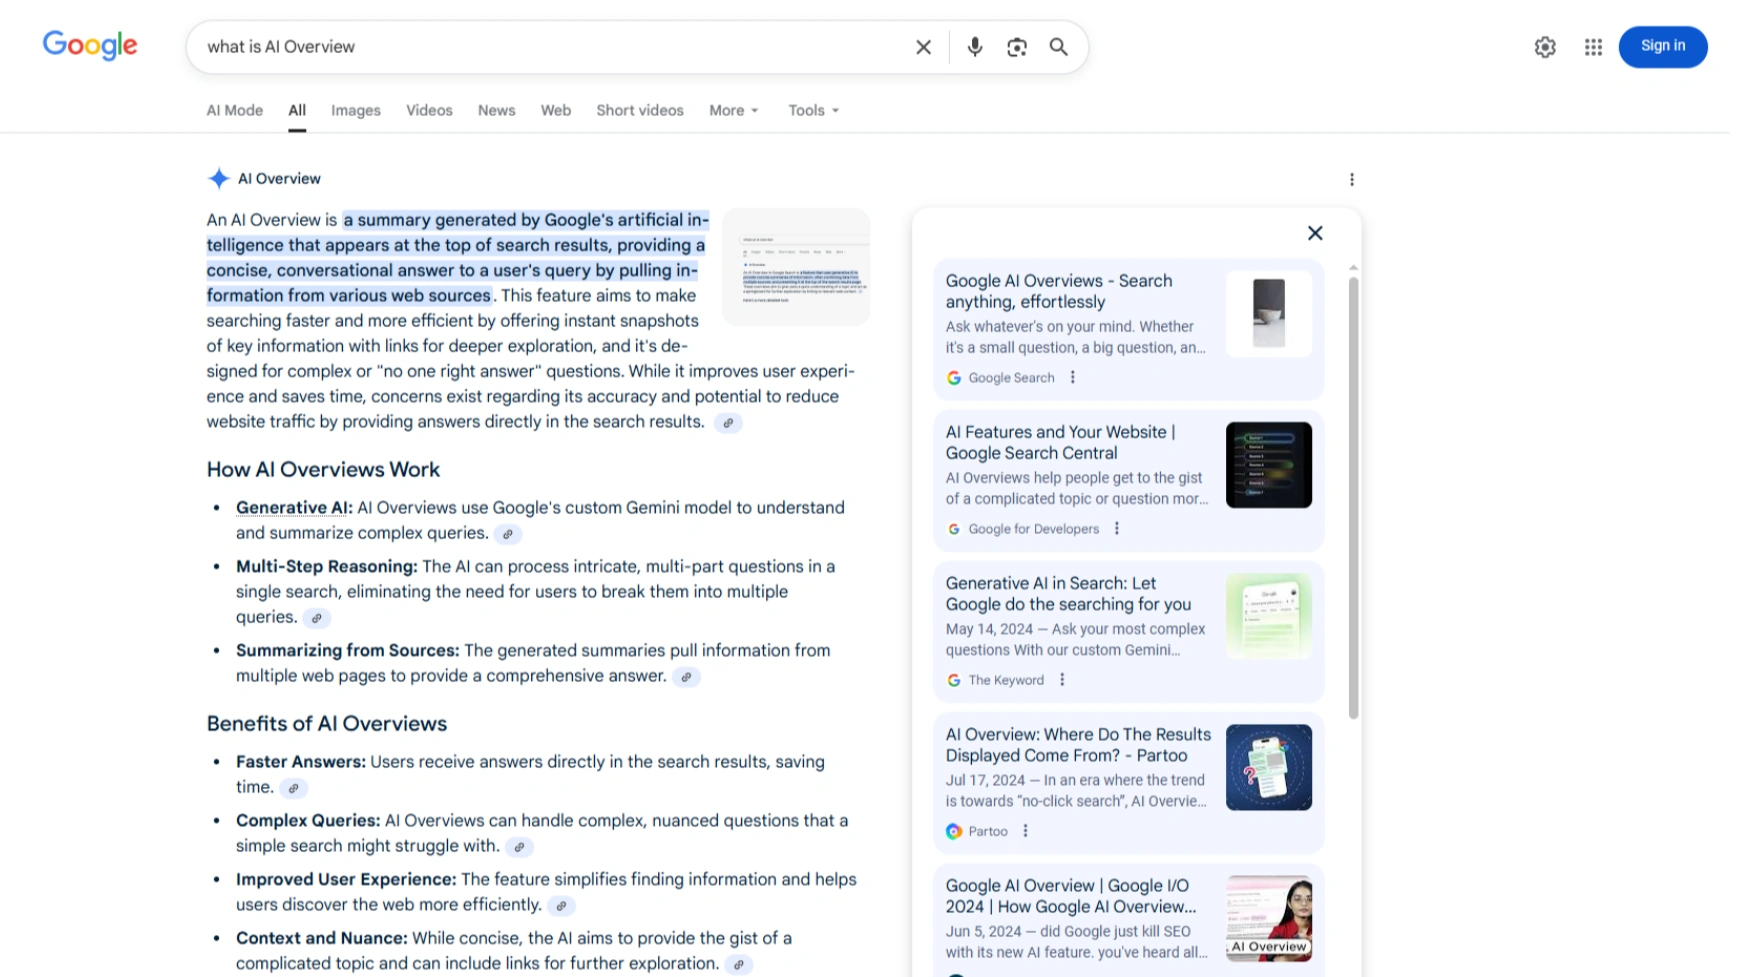Image resolution: width=1738 pixels, height=977 pixels.
Task: Clear the search query with the X icon
Action: click(922, 46)
